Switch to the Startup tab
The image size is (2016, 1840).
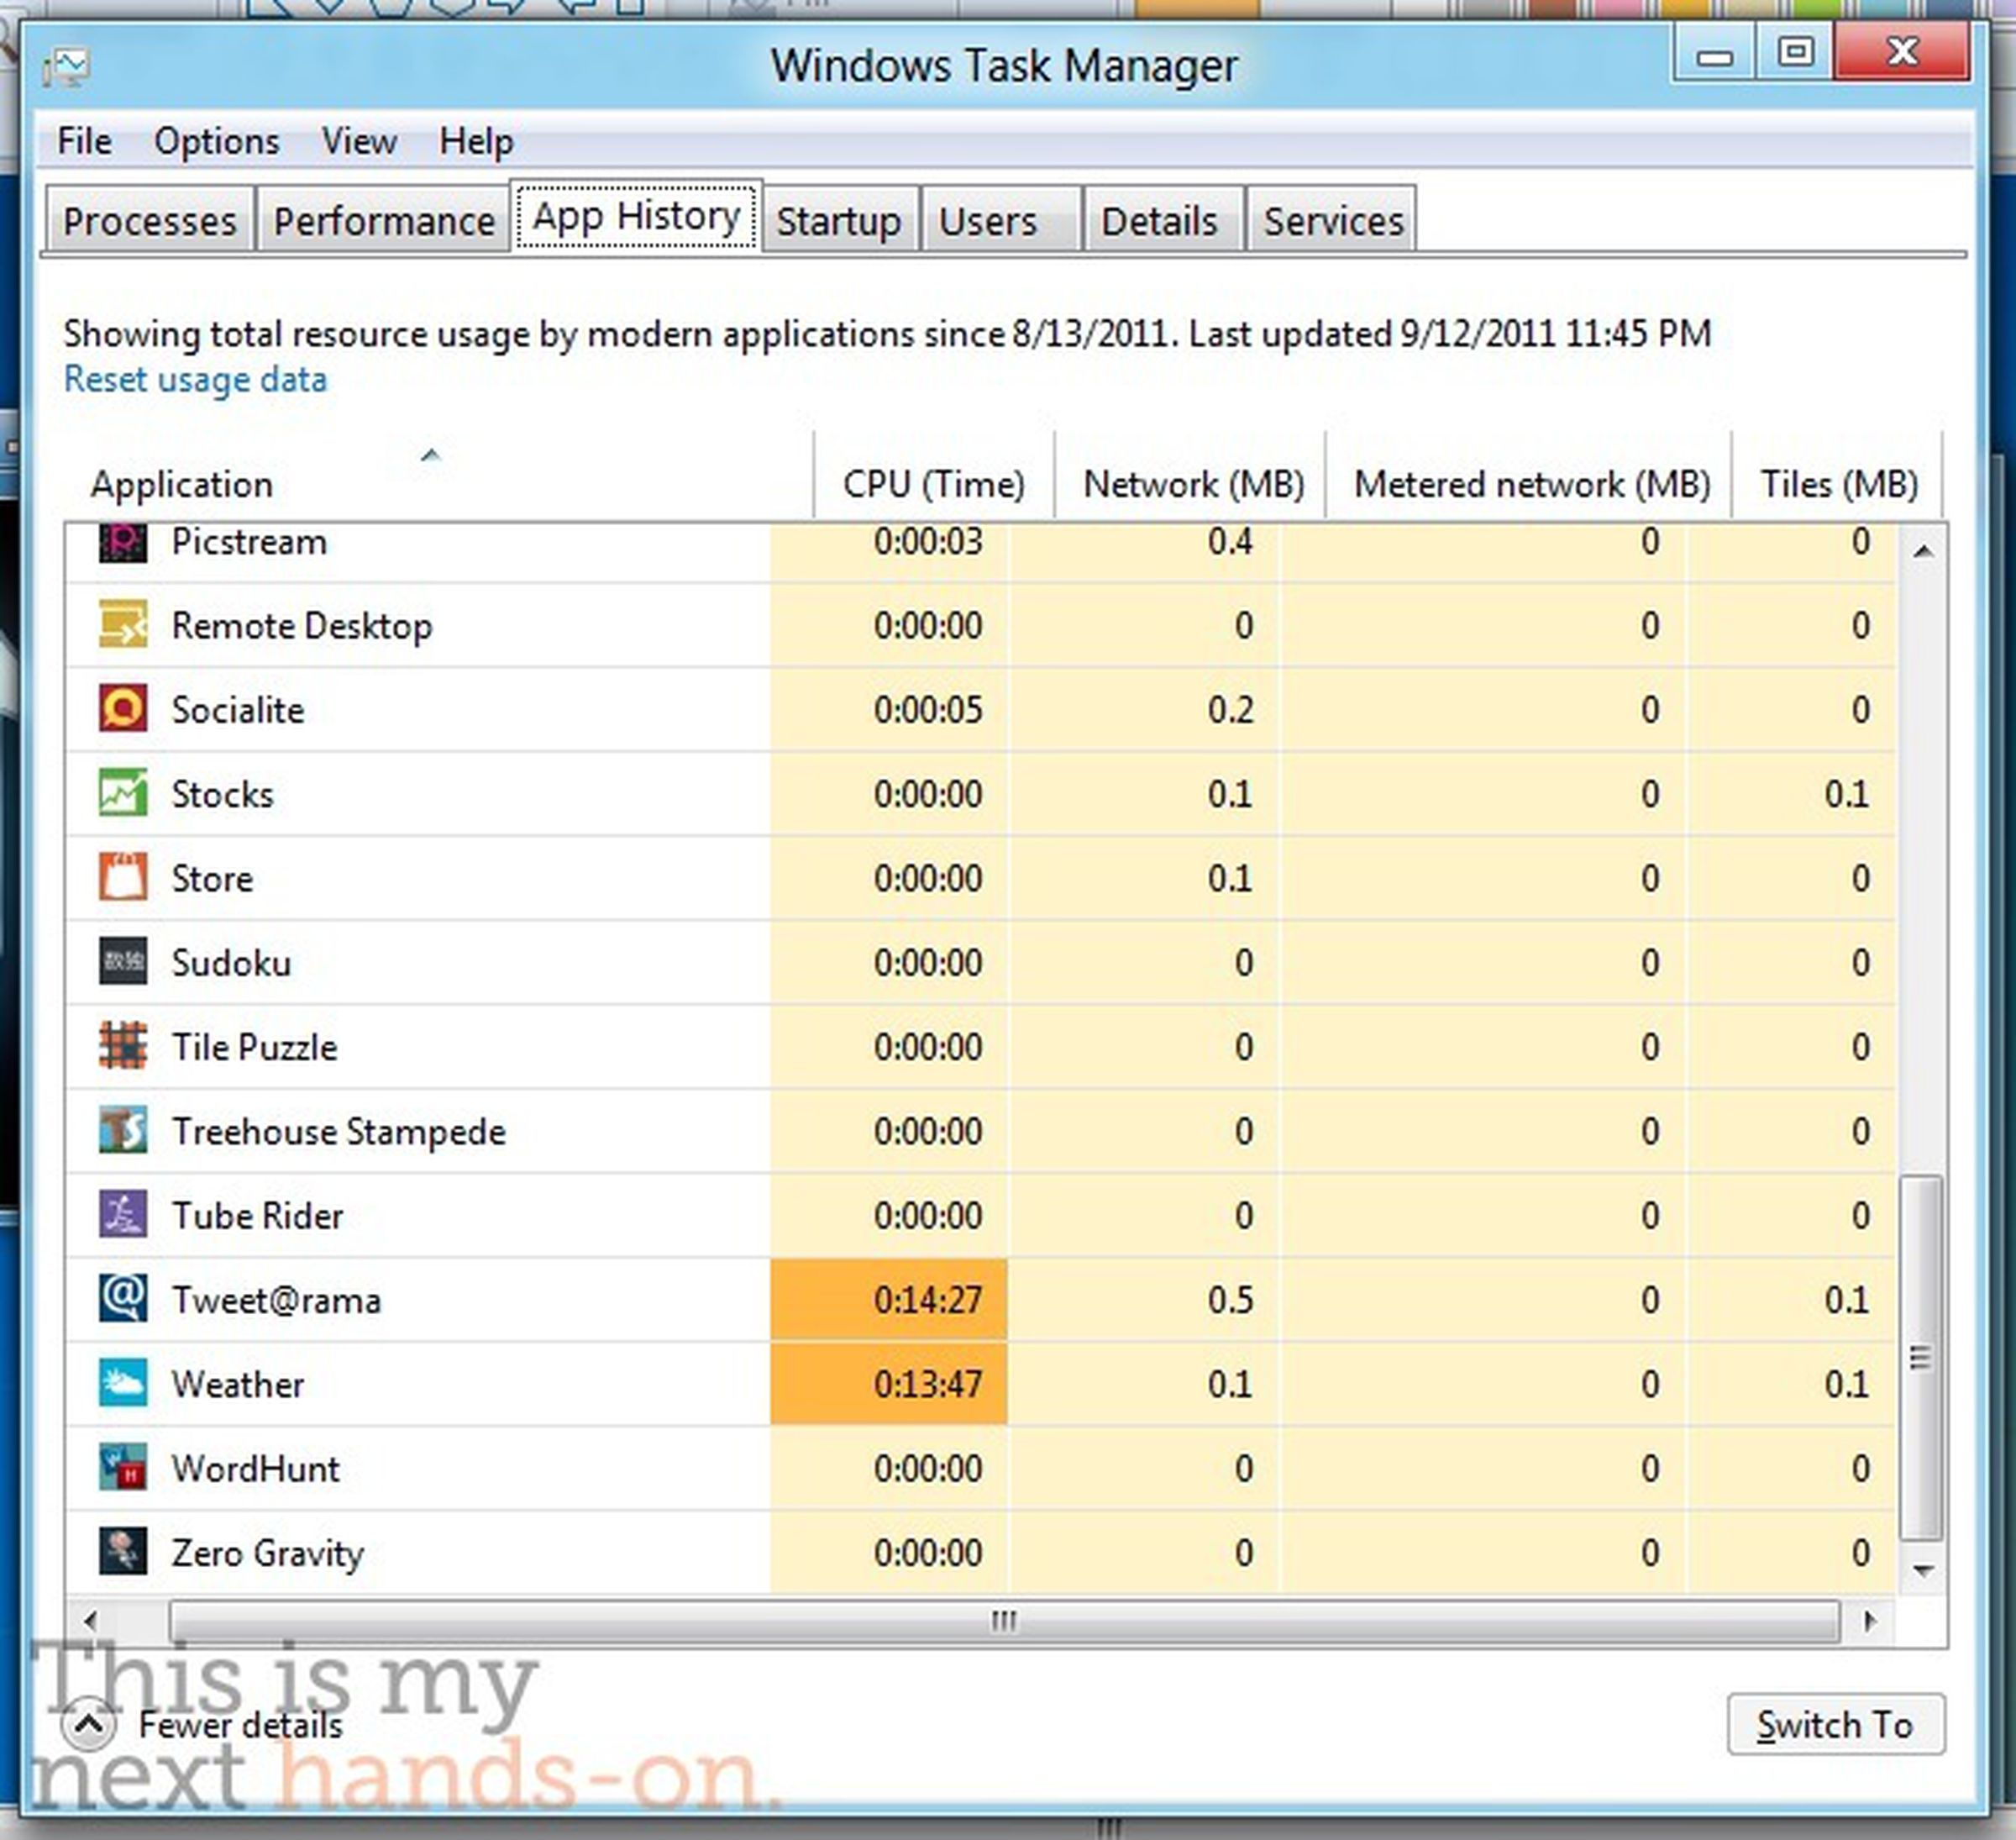click(839, 220)
